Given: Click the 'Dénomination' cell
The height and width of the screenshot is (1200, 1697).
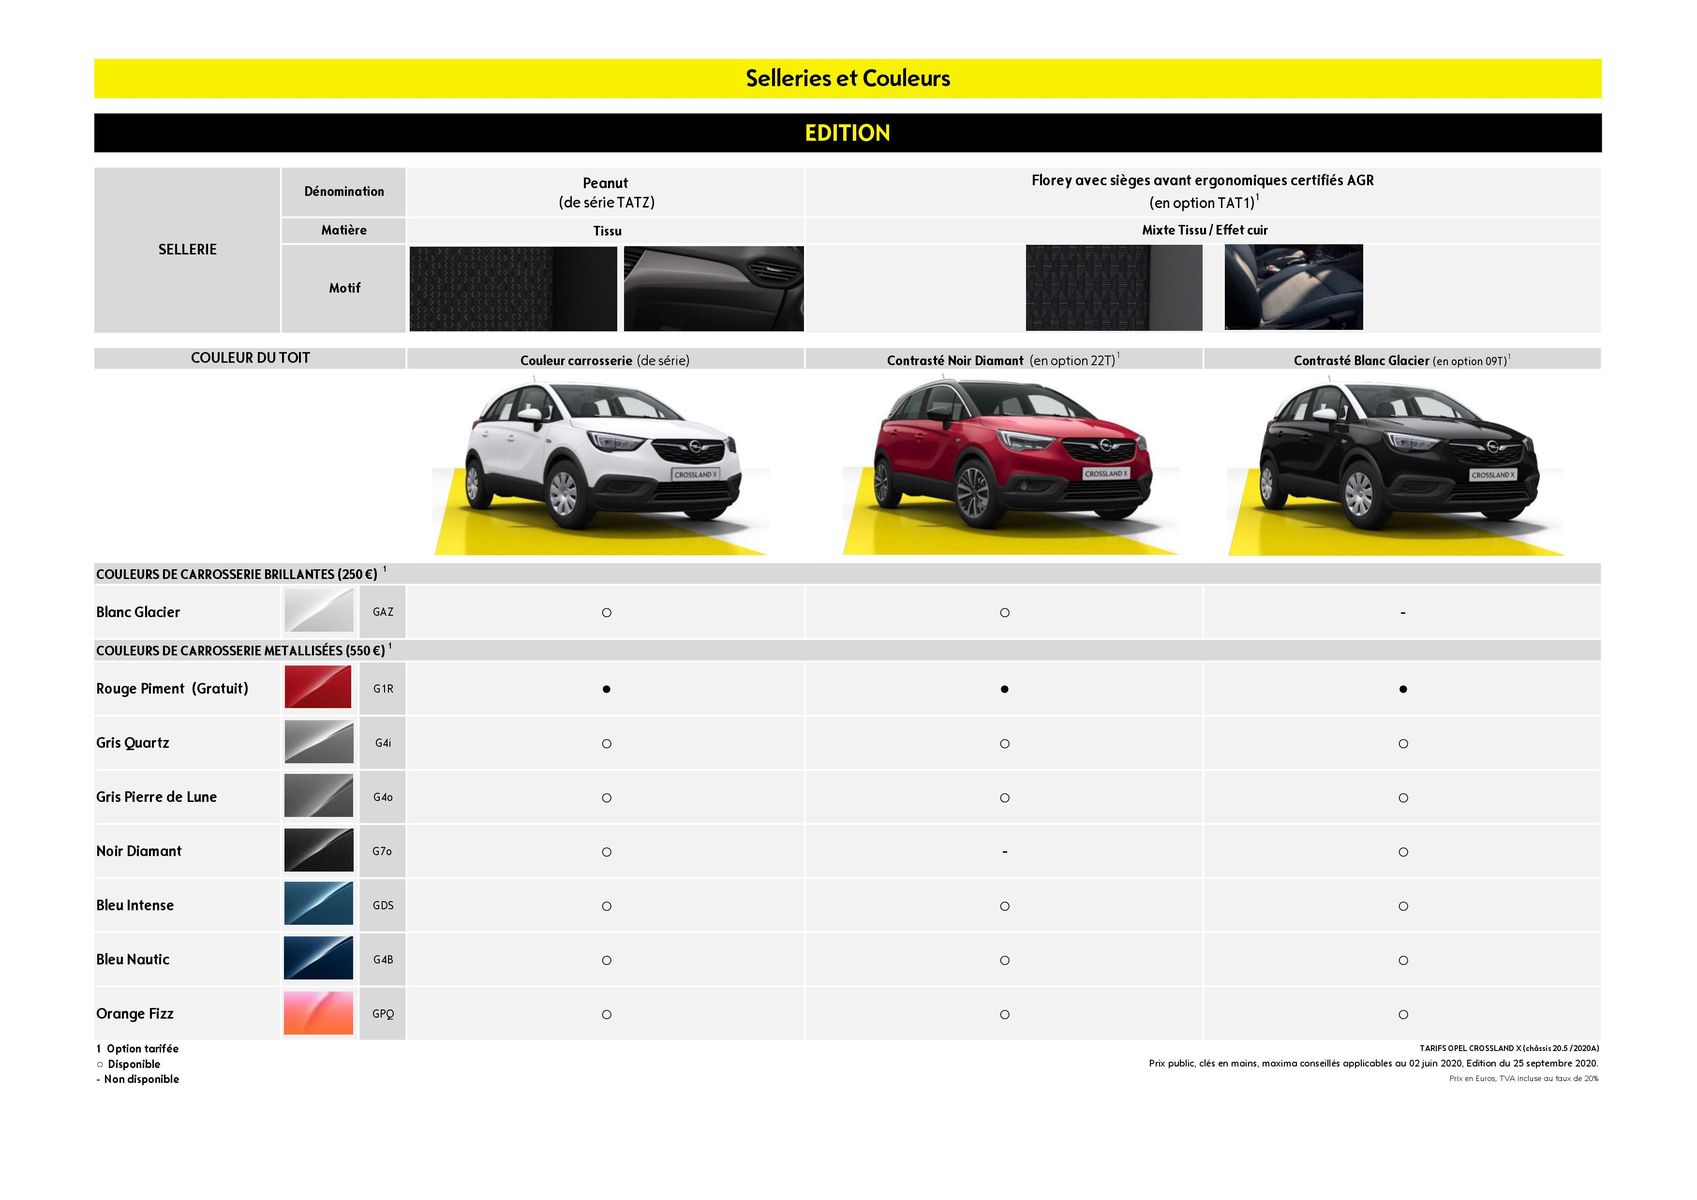Looking at the screenshot, I should (x=344, y=191).
